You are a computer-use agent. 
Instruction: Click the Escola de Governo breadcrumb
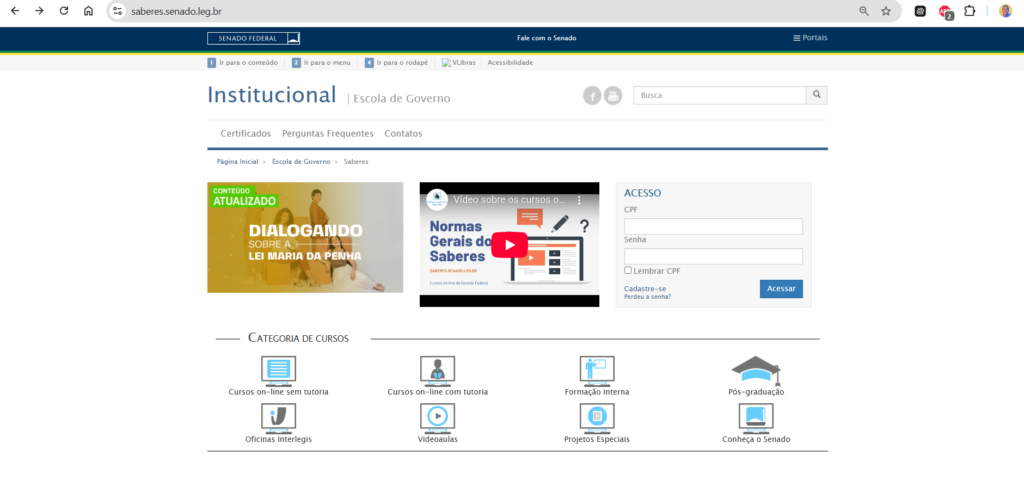(301, 161)
